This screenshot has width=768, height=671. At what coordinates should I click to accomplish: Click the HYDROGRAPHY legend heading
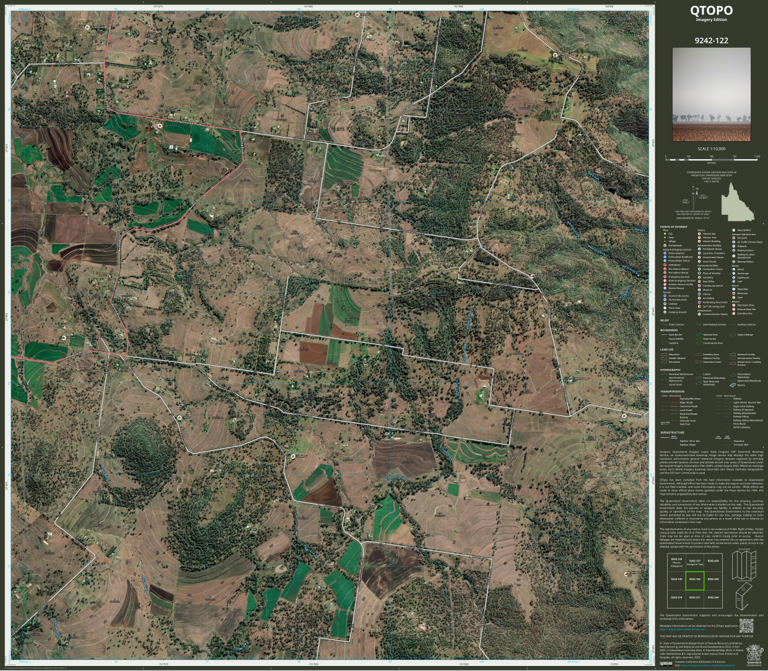pyautogui.click(x=671, y=370)
